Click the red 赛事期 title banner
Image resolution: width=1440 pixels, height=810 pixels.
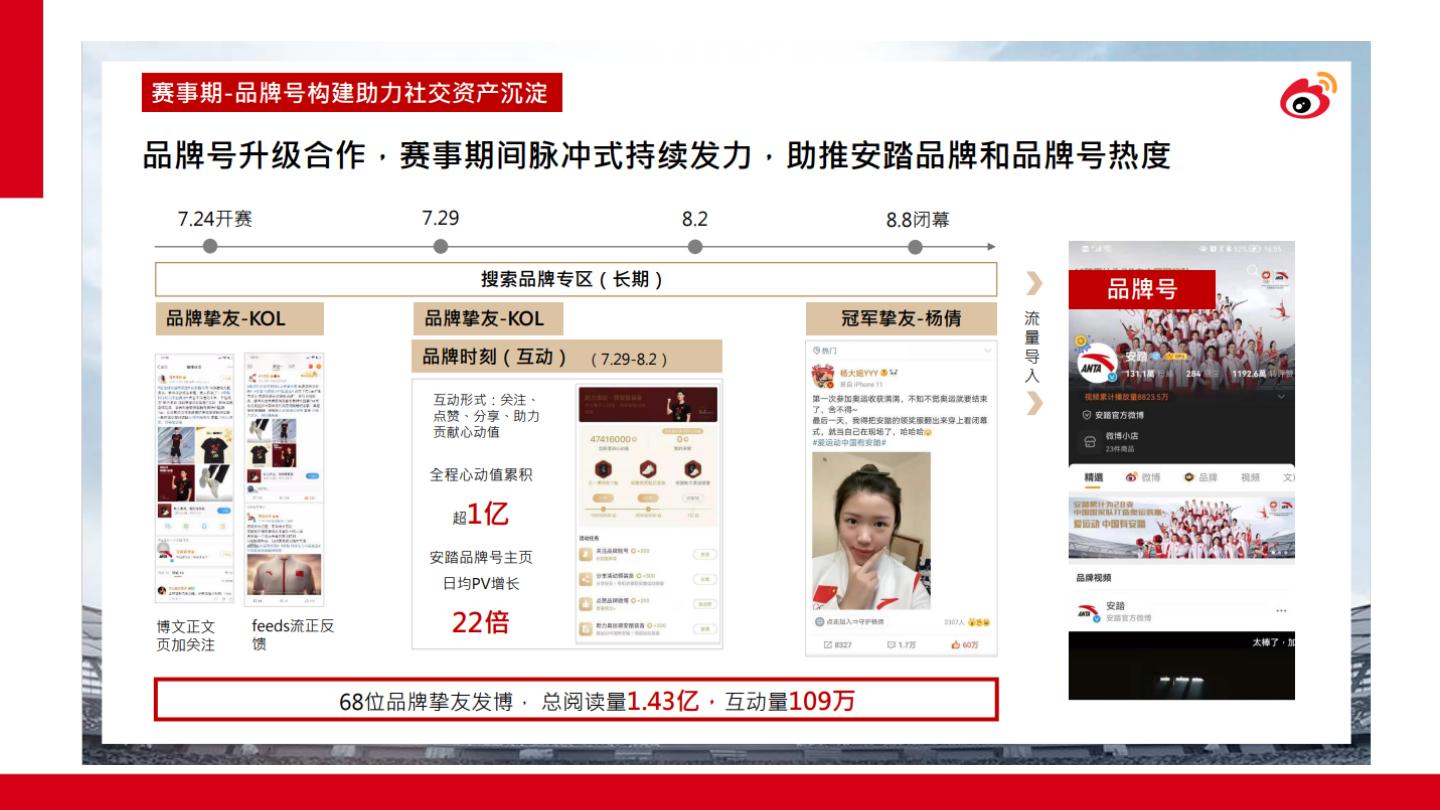pos(351,92)
